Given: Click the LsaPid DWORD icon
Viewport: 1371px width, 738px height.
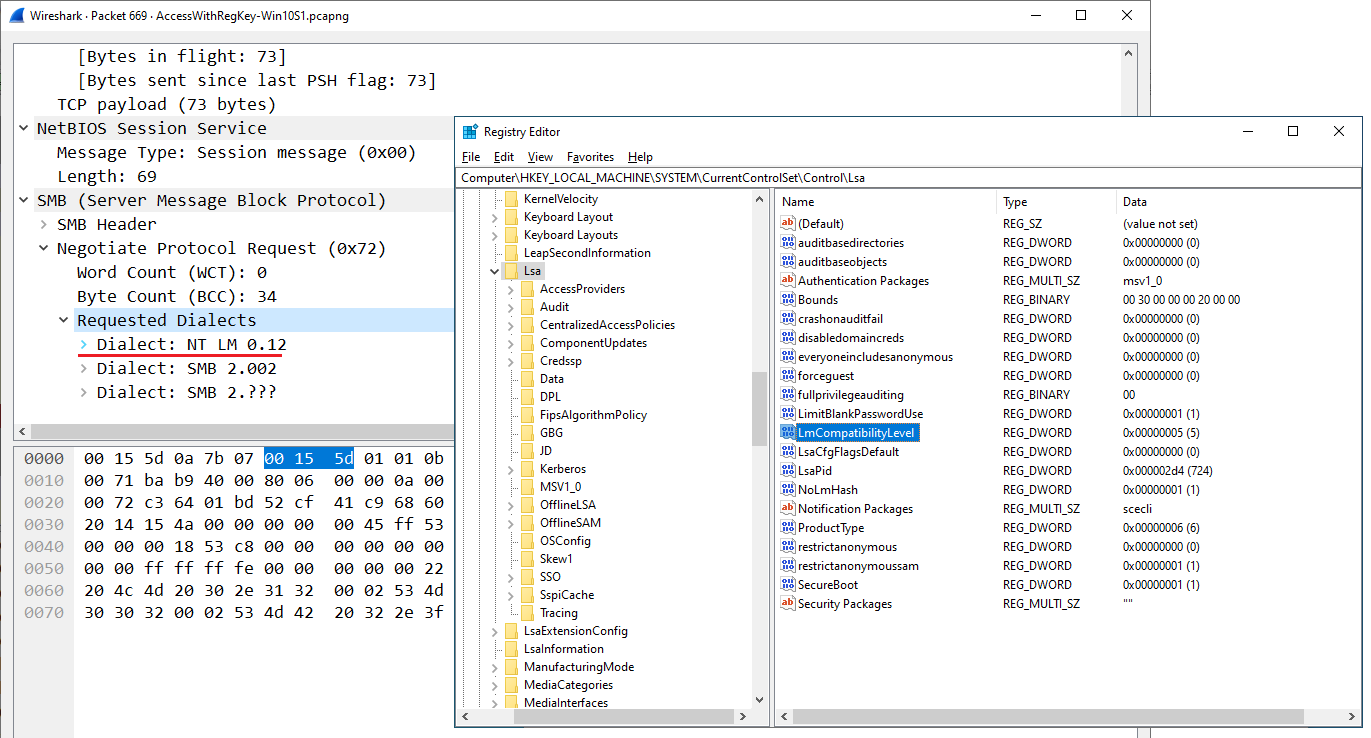Looking at the screenshot, I should click(787, 471).
